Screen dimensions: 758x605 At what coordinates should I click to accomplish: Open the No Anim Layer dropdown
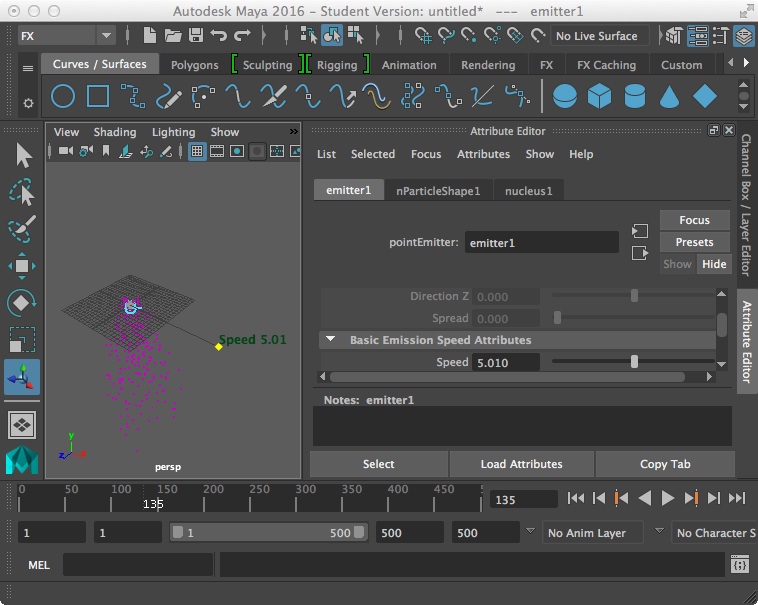point(530,531)
